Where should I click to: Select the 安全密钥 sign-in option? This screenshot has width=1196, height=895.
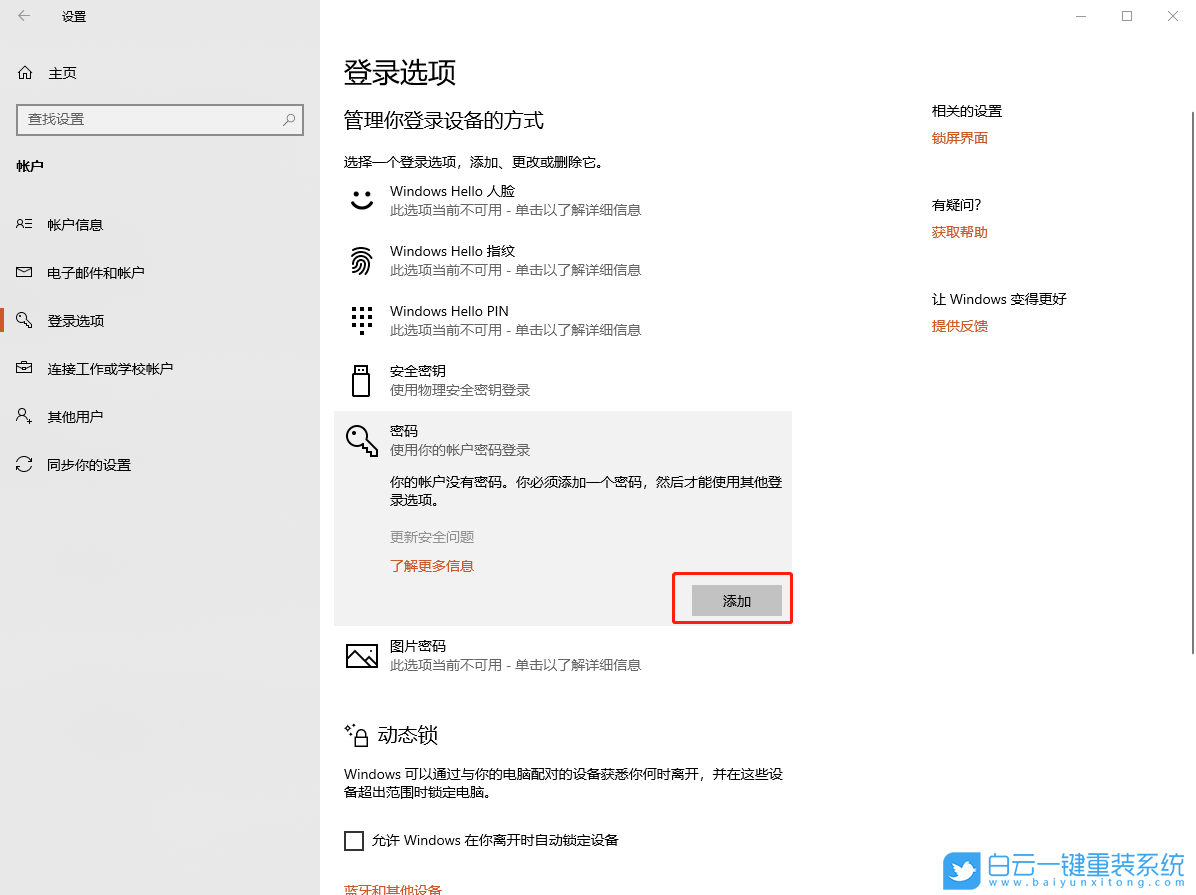click(420, 371)
